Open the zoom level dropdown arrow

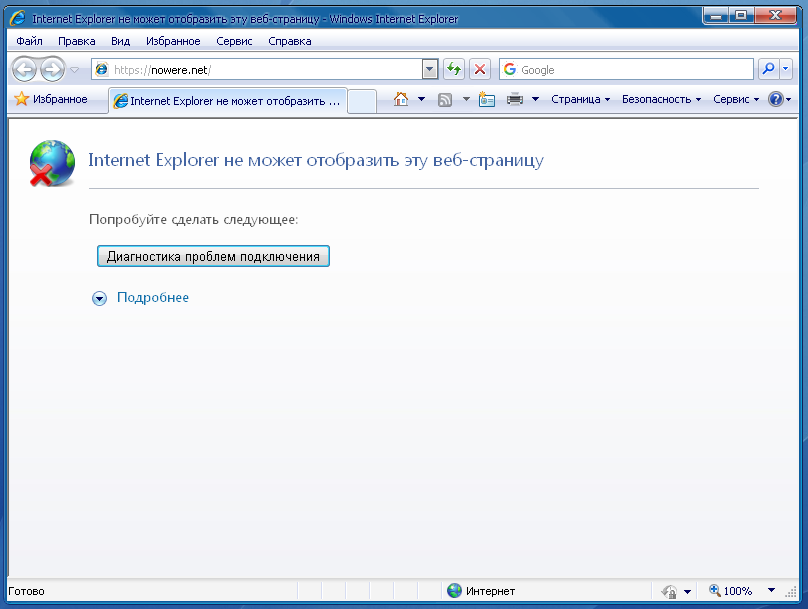pos(771,590)
